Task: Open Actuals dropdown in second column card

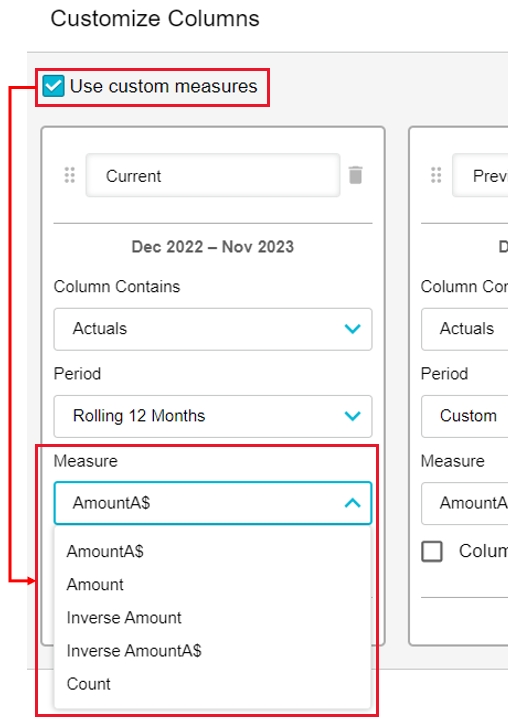Action: pyautogui.click(x=465, y=329)
